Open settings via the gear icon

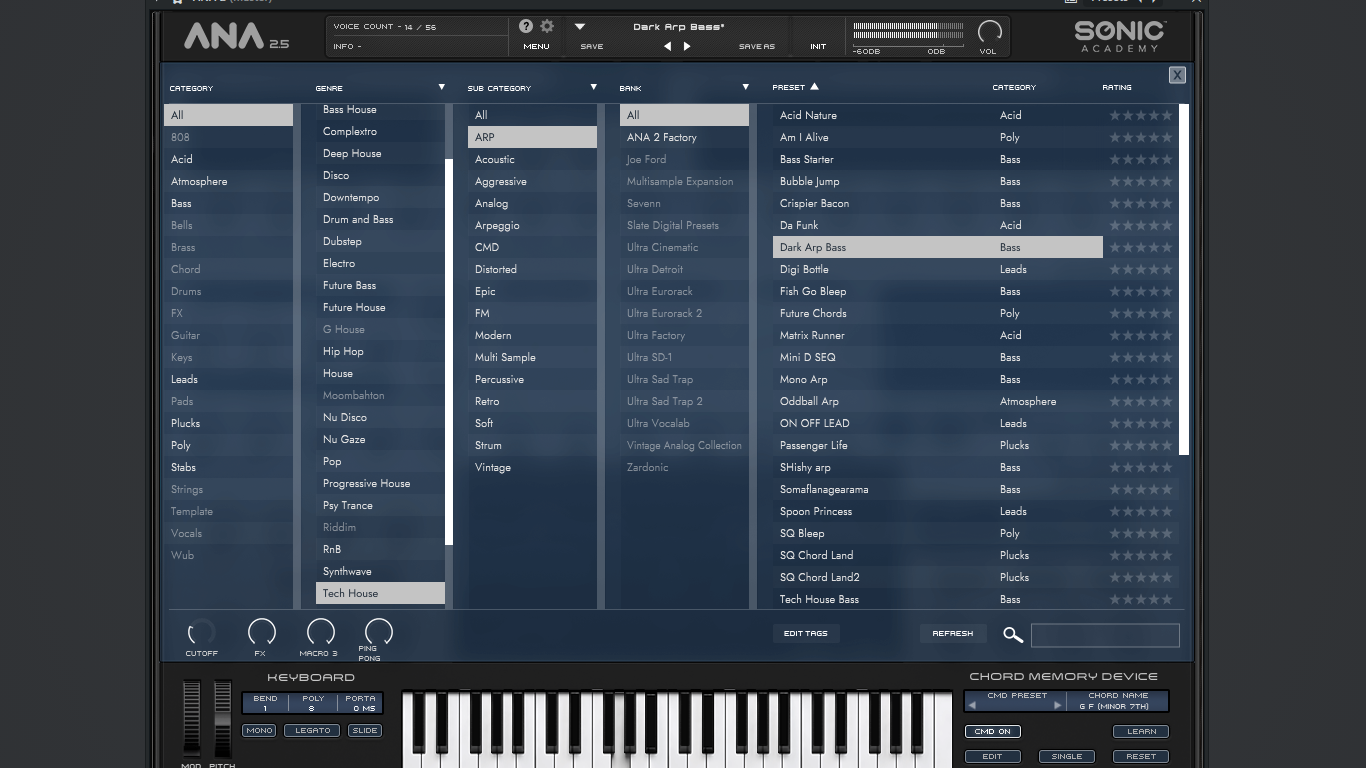click(547, 27)
